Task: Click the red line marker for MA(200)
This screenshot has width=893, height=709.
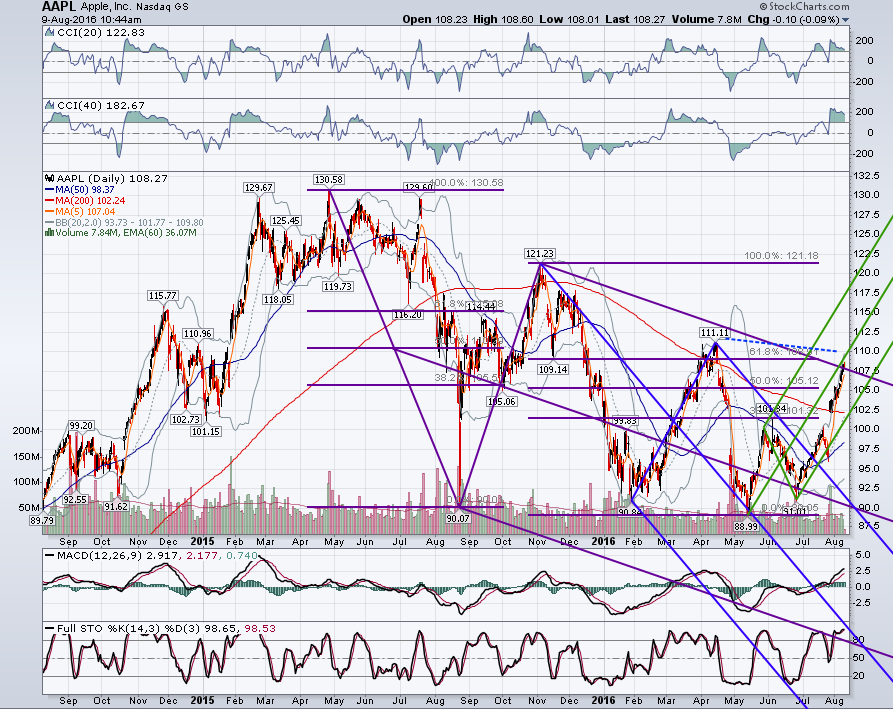Action: click(50, 200)
